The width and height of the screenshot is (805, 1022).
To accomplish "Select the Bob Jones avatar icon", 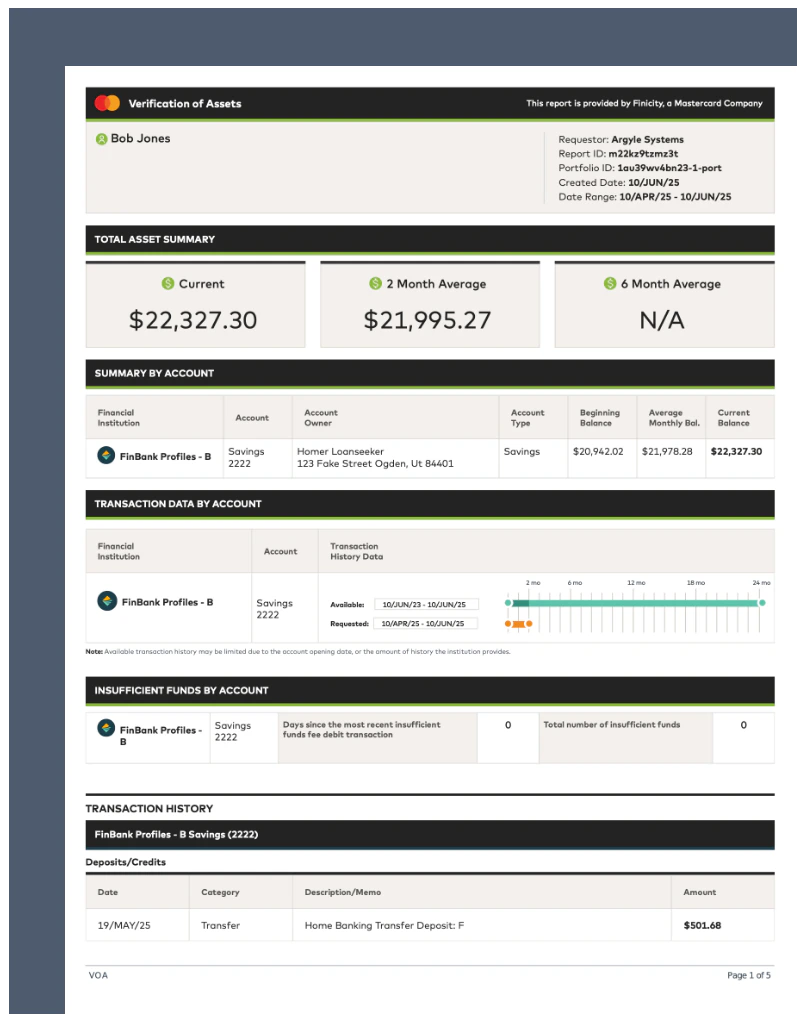I will [102, 139].
